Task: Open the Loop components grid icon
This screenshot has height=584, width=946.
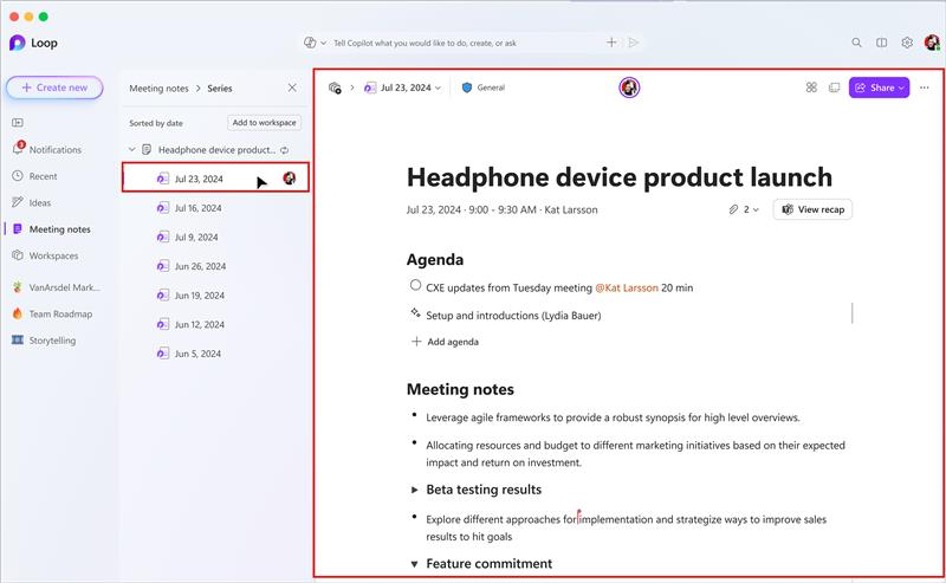Action: (x=811, y=87)
